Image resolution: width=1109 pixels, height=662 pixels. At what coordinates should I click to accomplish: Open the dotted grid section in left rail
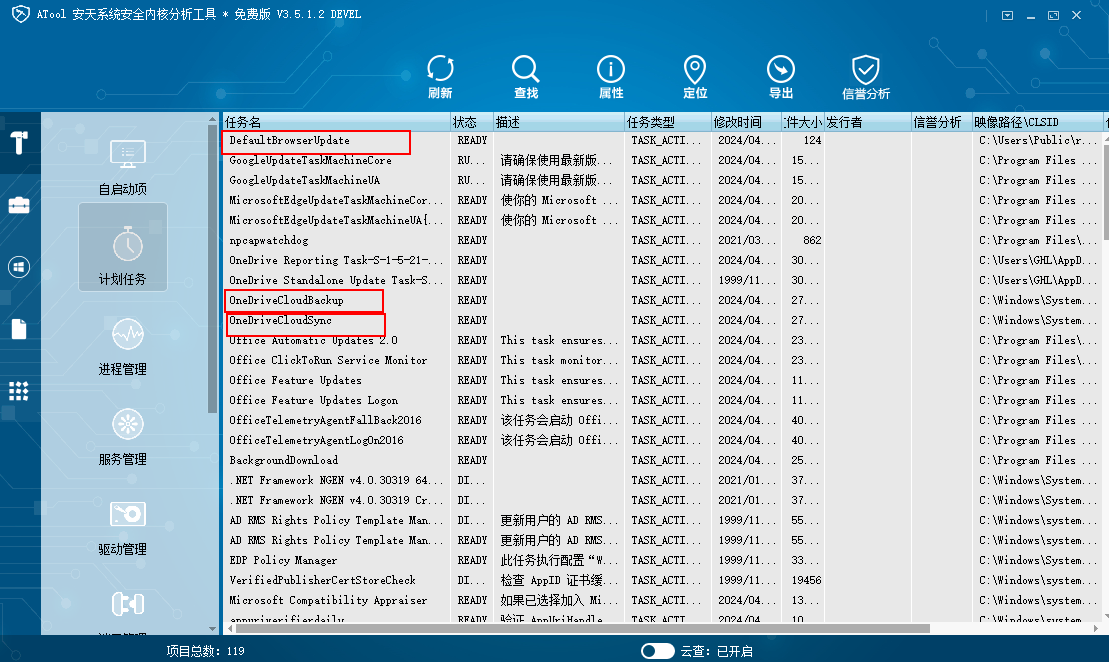tap(19, 391)
